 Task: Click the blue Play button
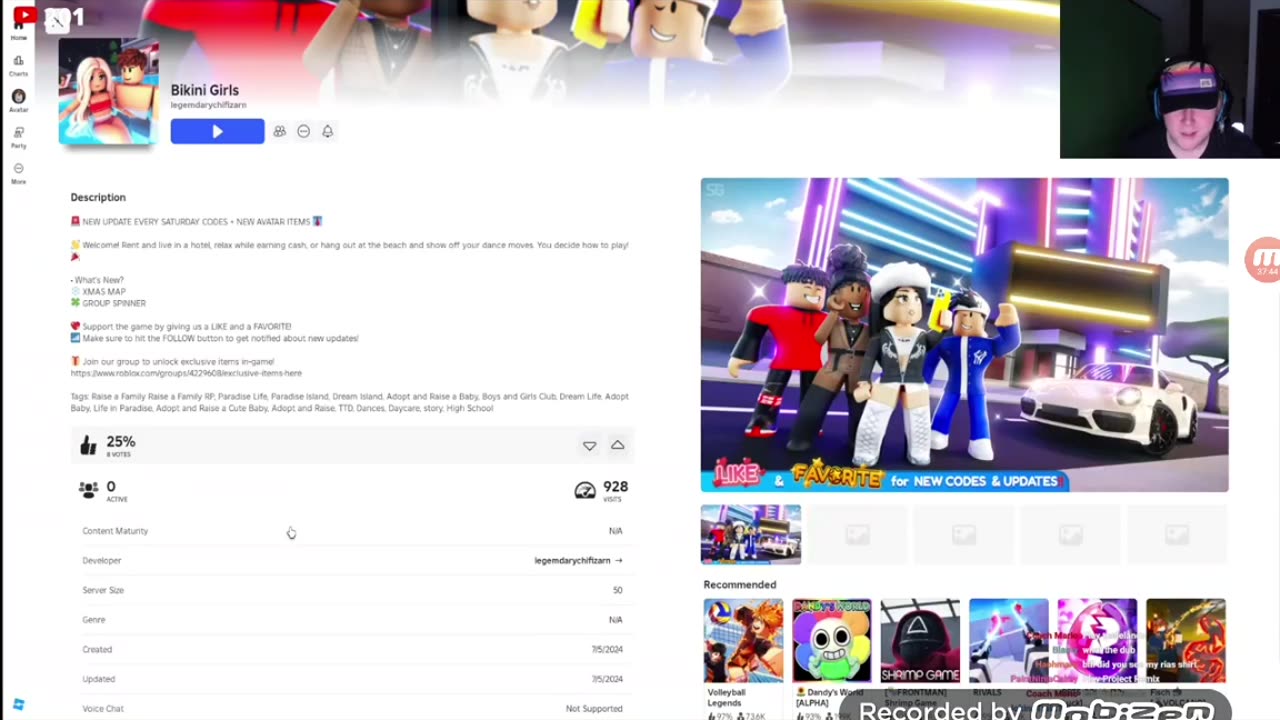point(217,131)
